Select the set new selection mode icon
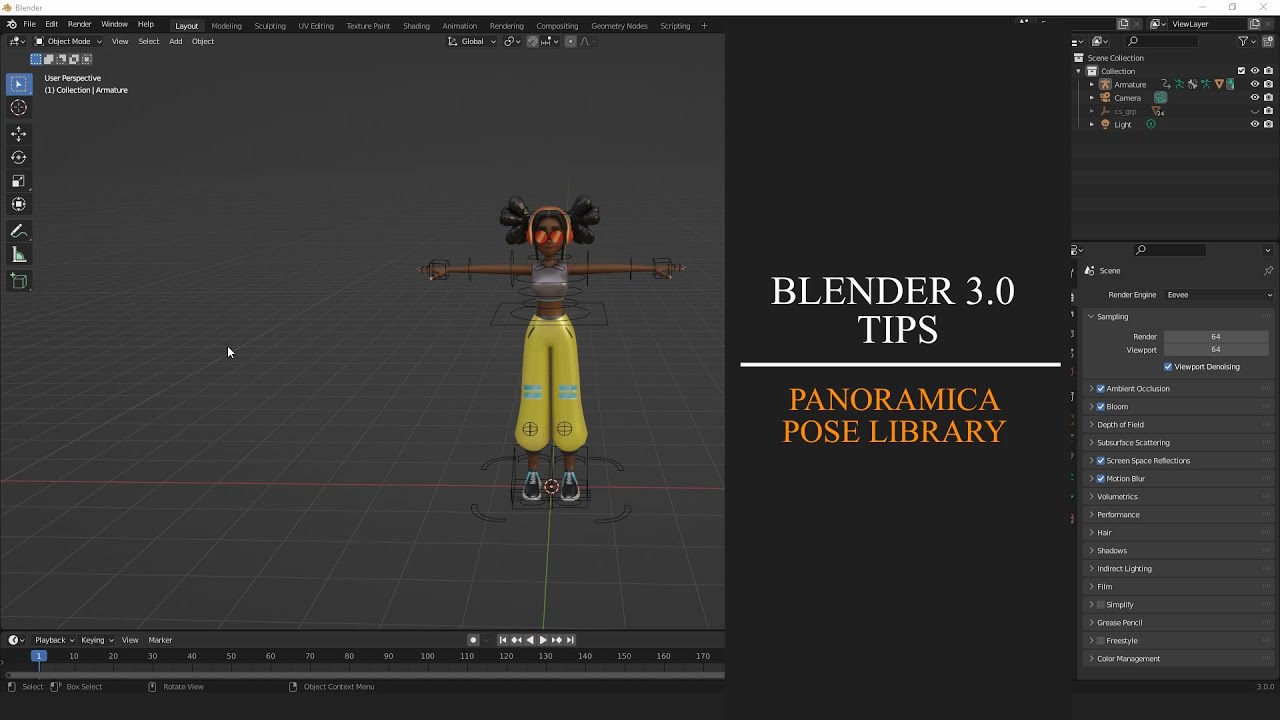 click(x=36, y=59)
